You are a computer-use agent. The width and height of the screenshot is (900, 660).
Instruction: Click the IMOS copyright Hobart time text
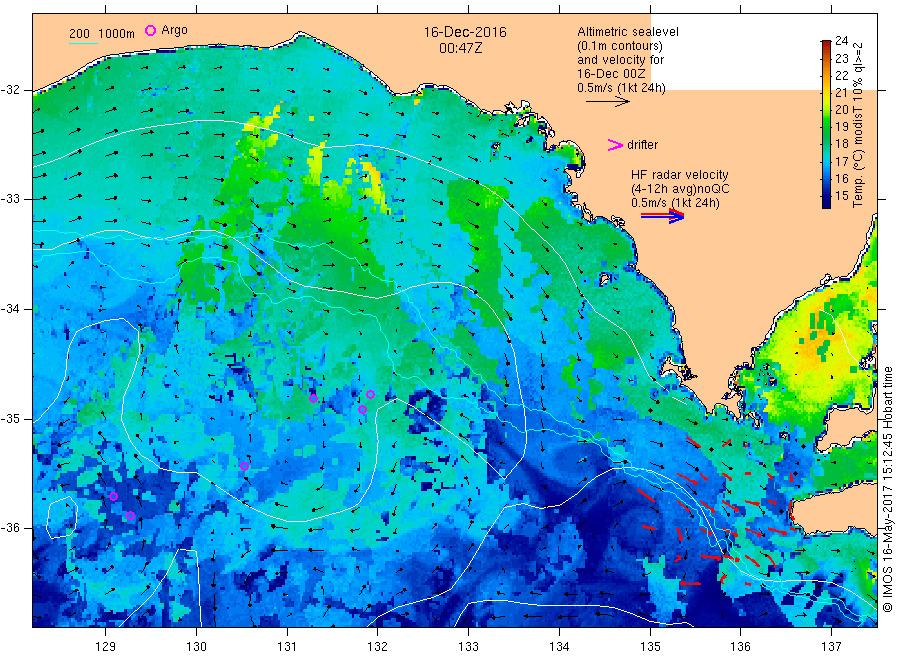(888, 489)
